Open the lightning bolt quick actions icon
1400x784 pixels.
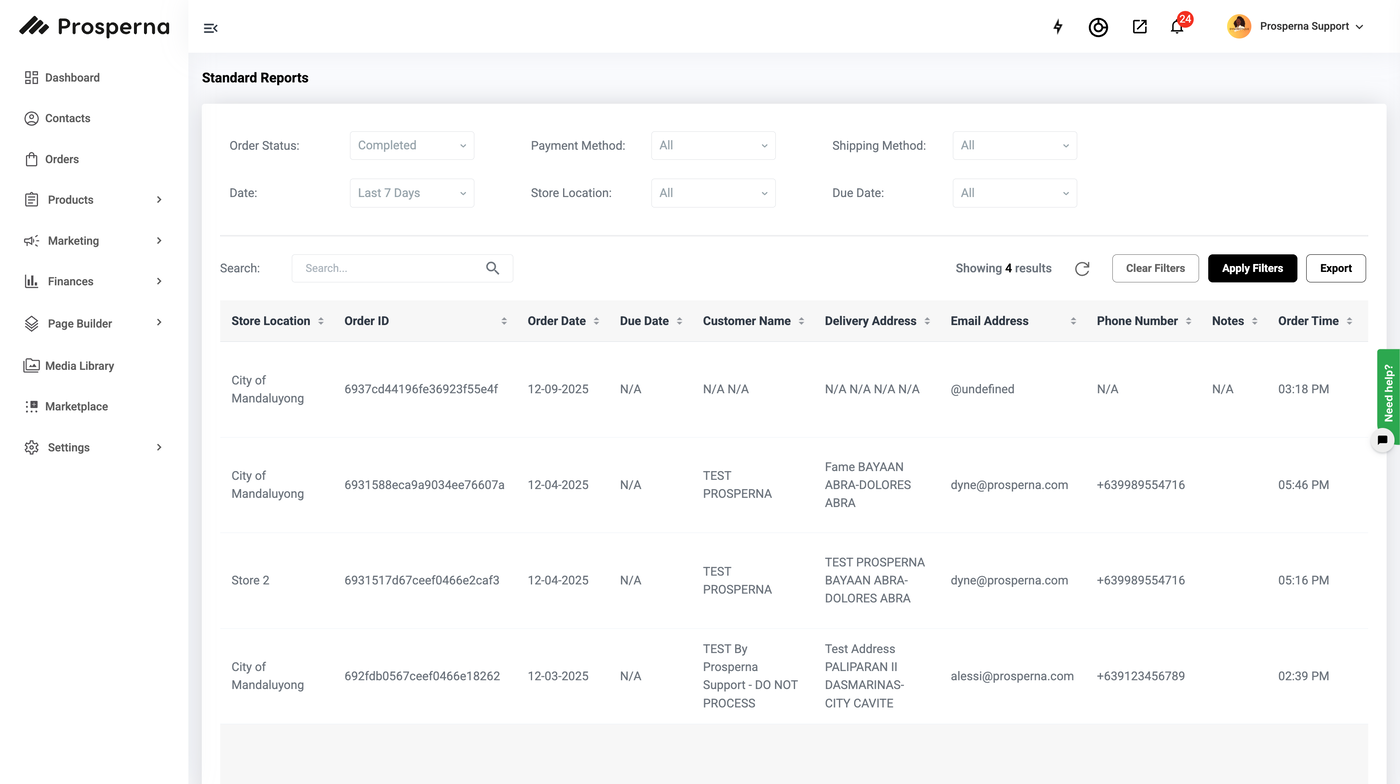pyautogui.click(x=1058, y=27)
